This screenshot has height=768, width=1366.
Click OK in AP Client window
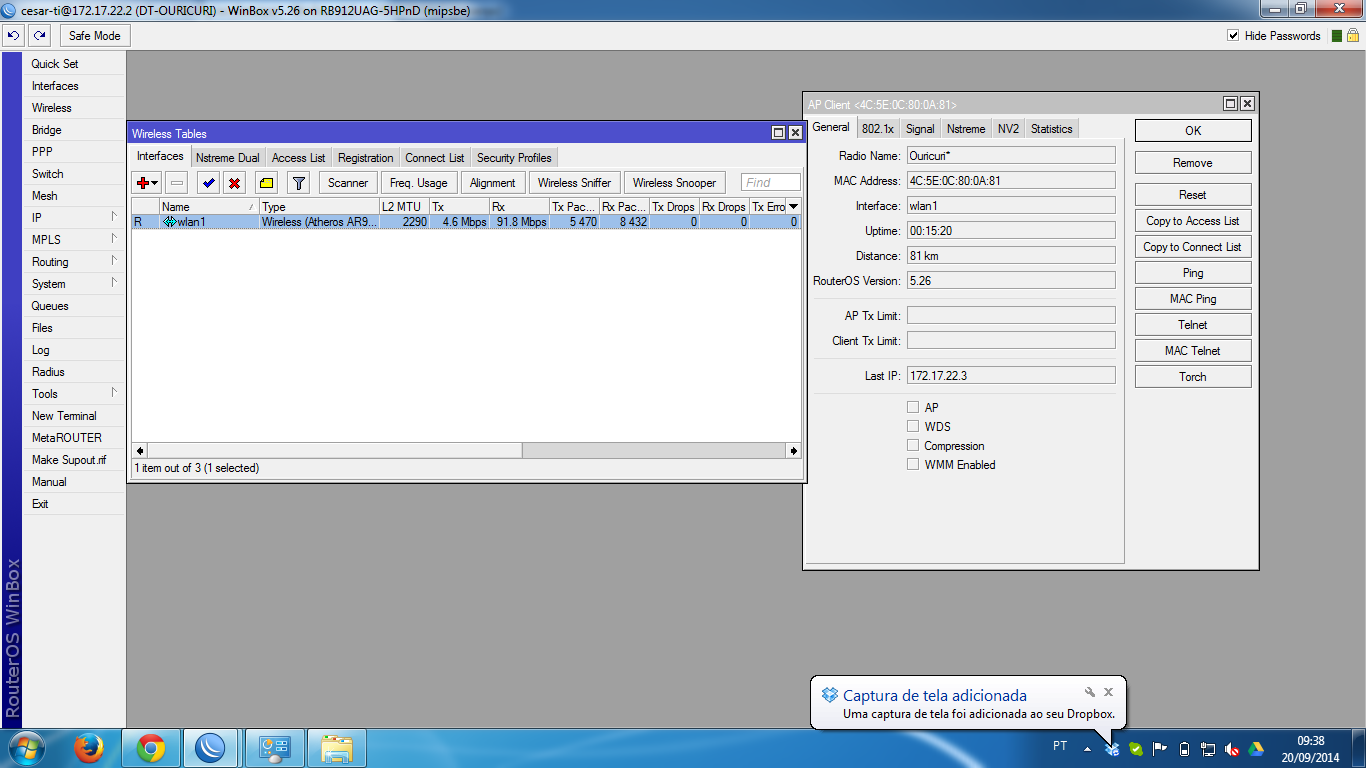point(1193,131)
